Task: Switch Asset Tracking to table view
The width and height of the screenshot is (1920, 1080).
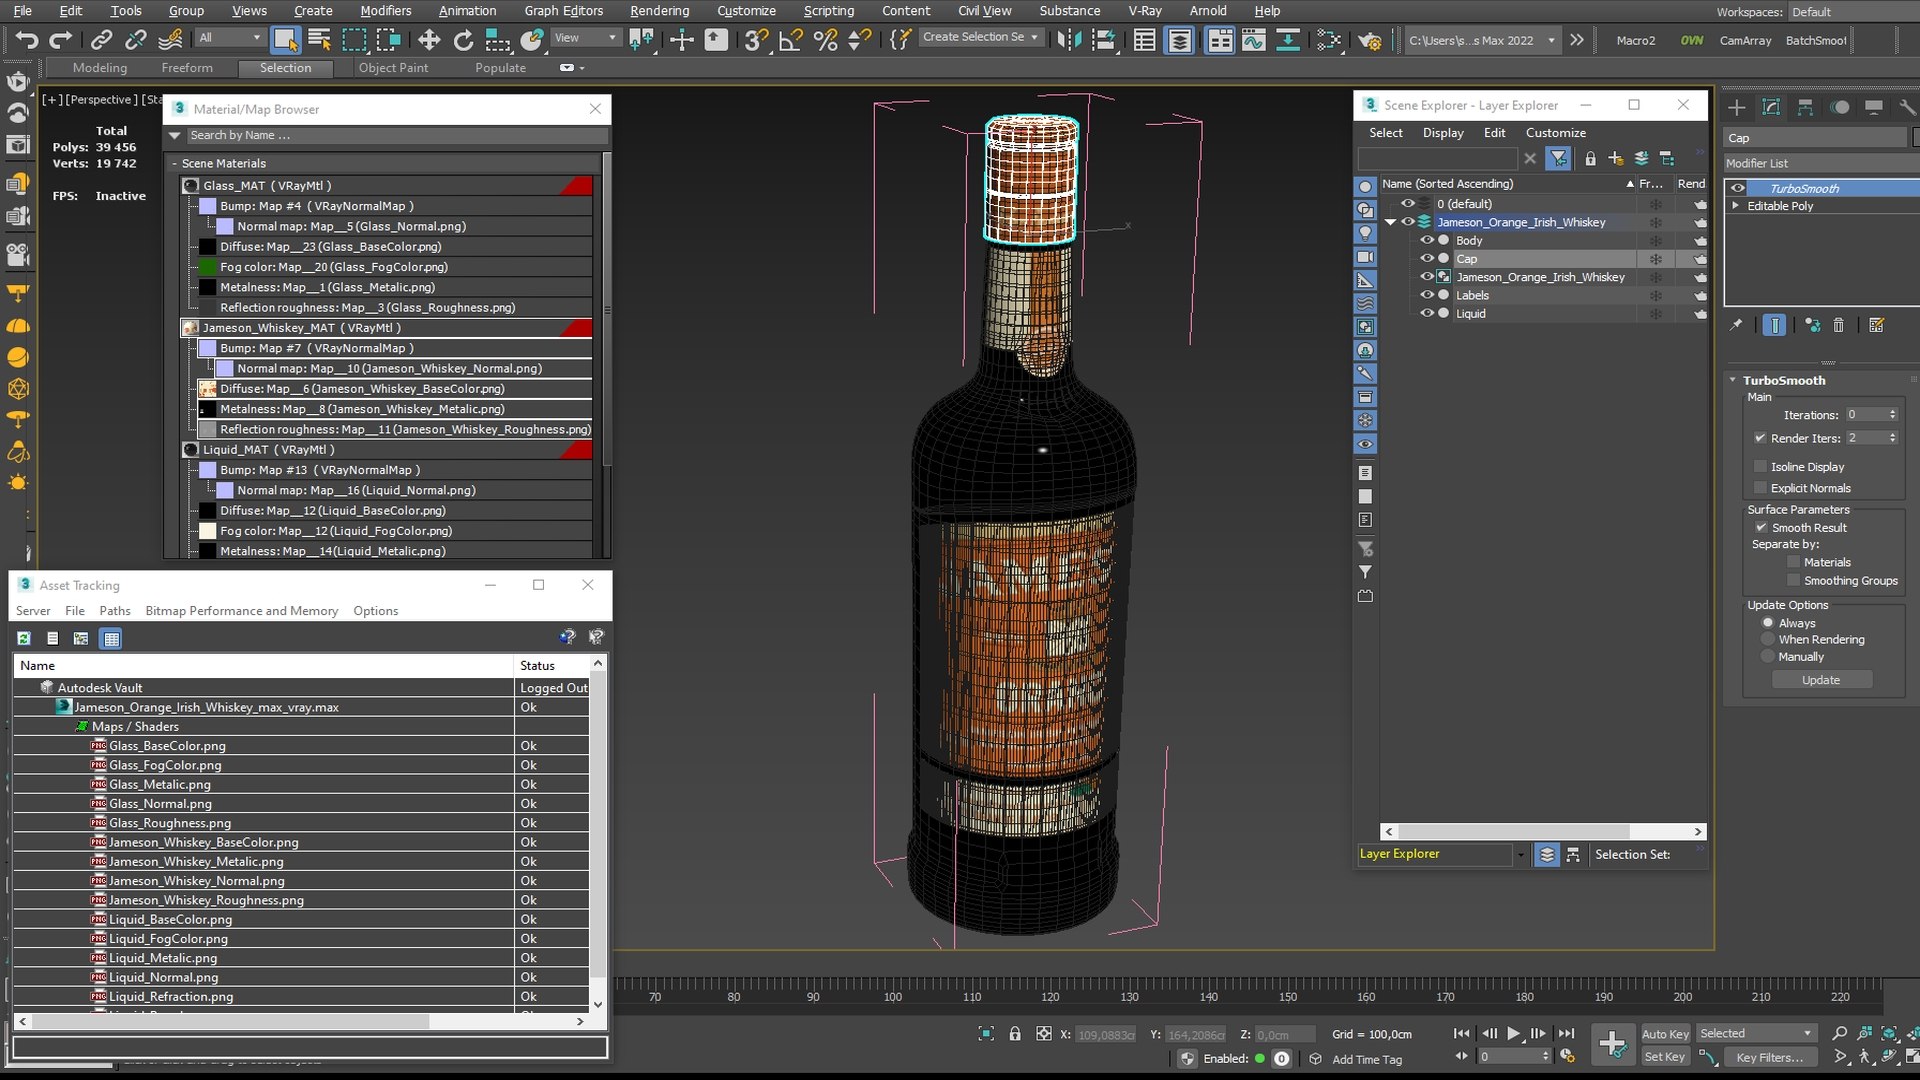Action: [x=111, y=638]
